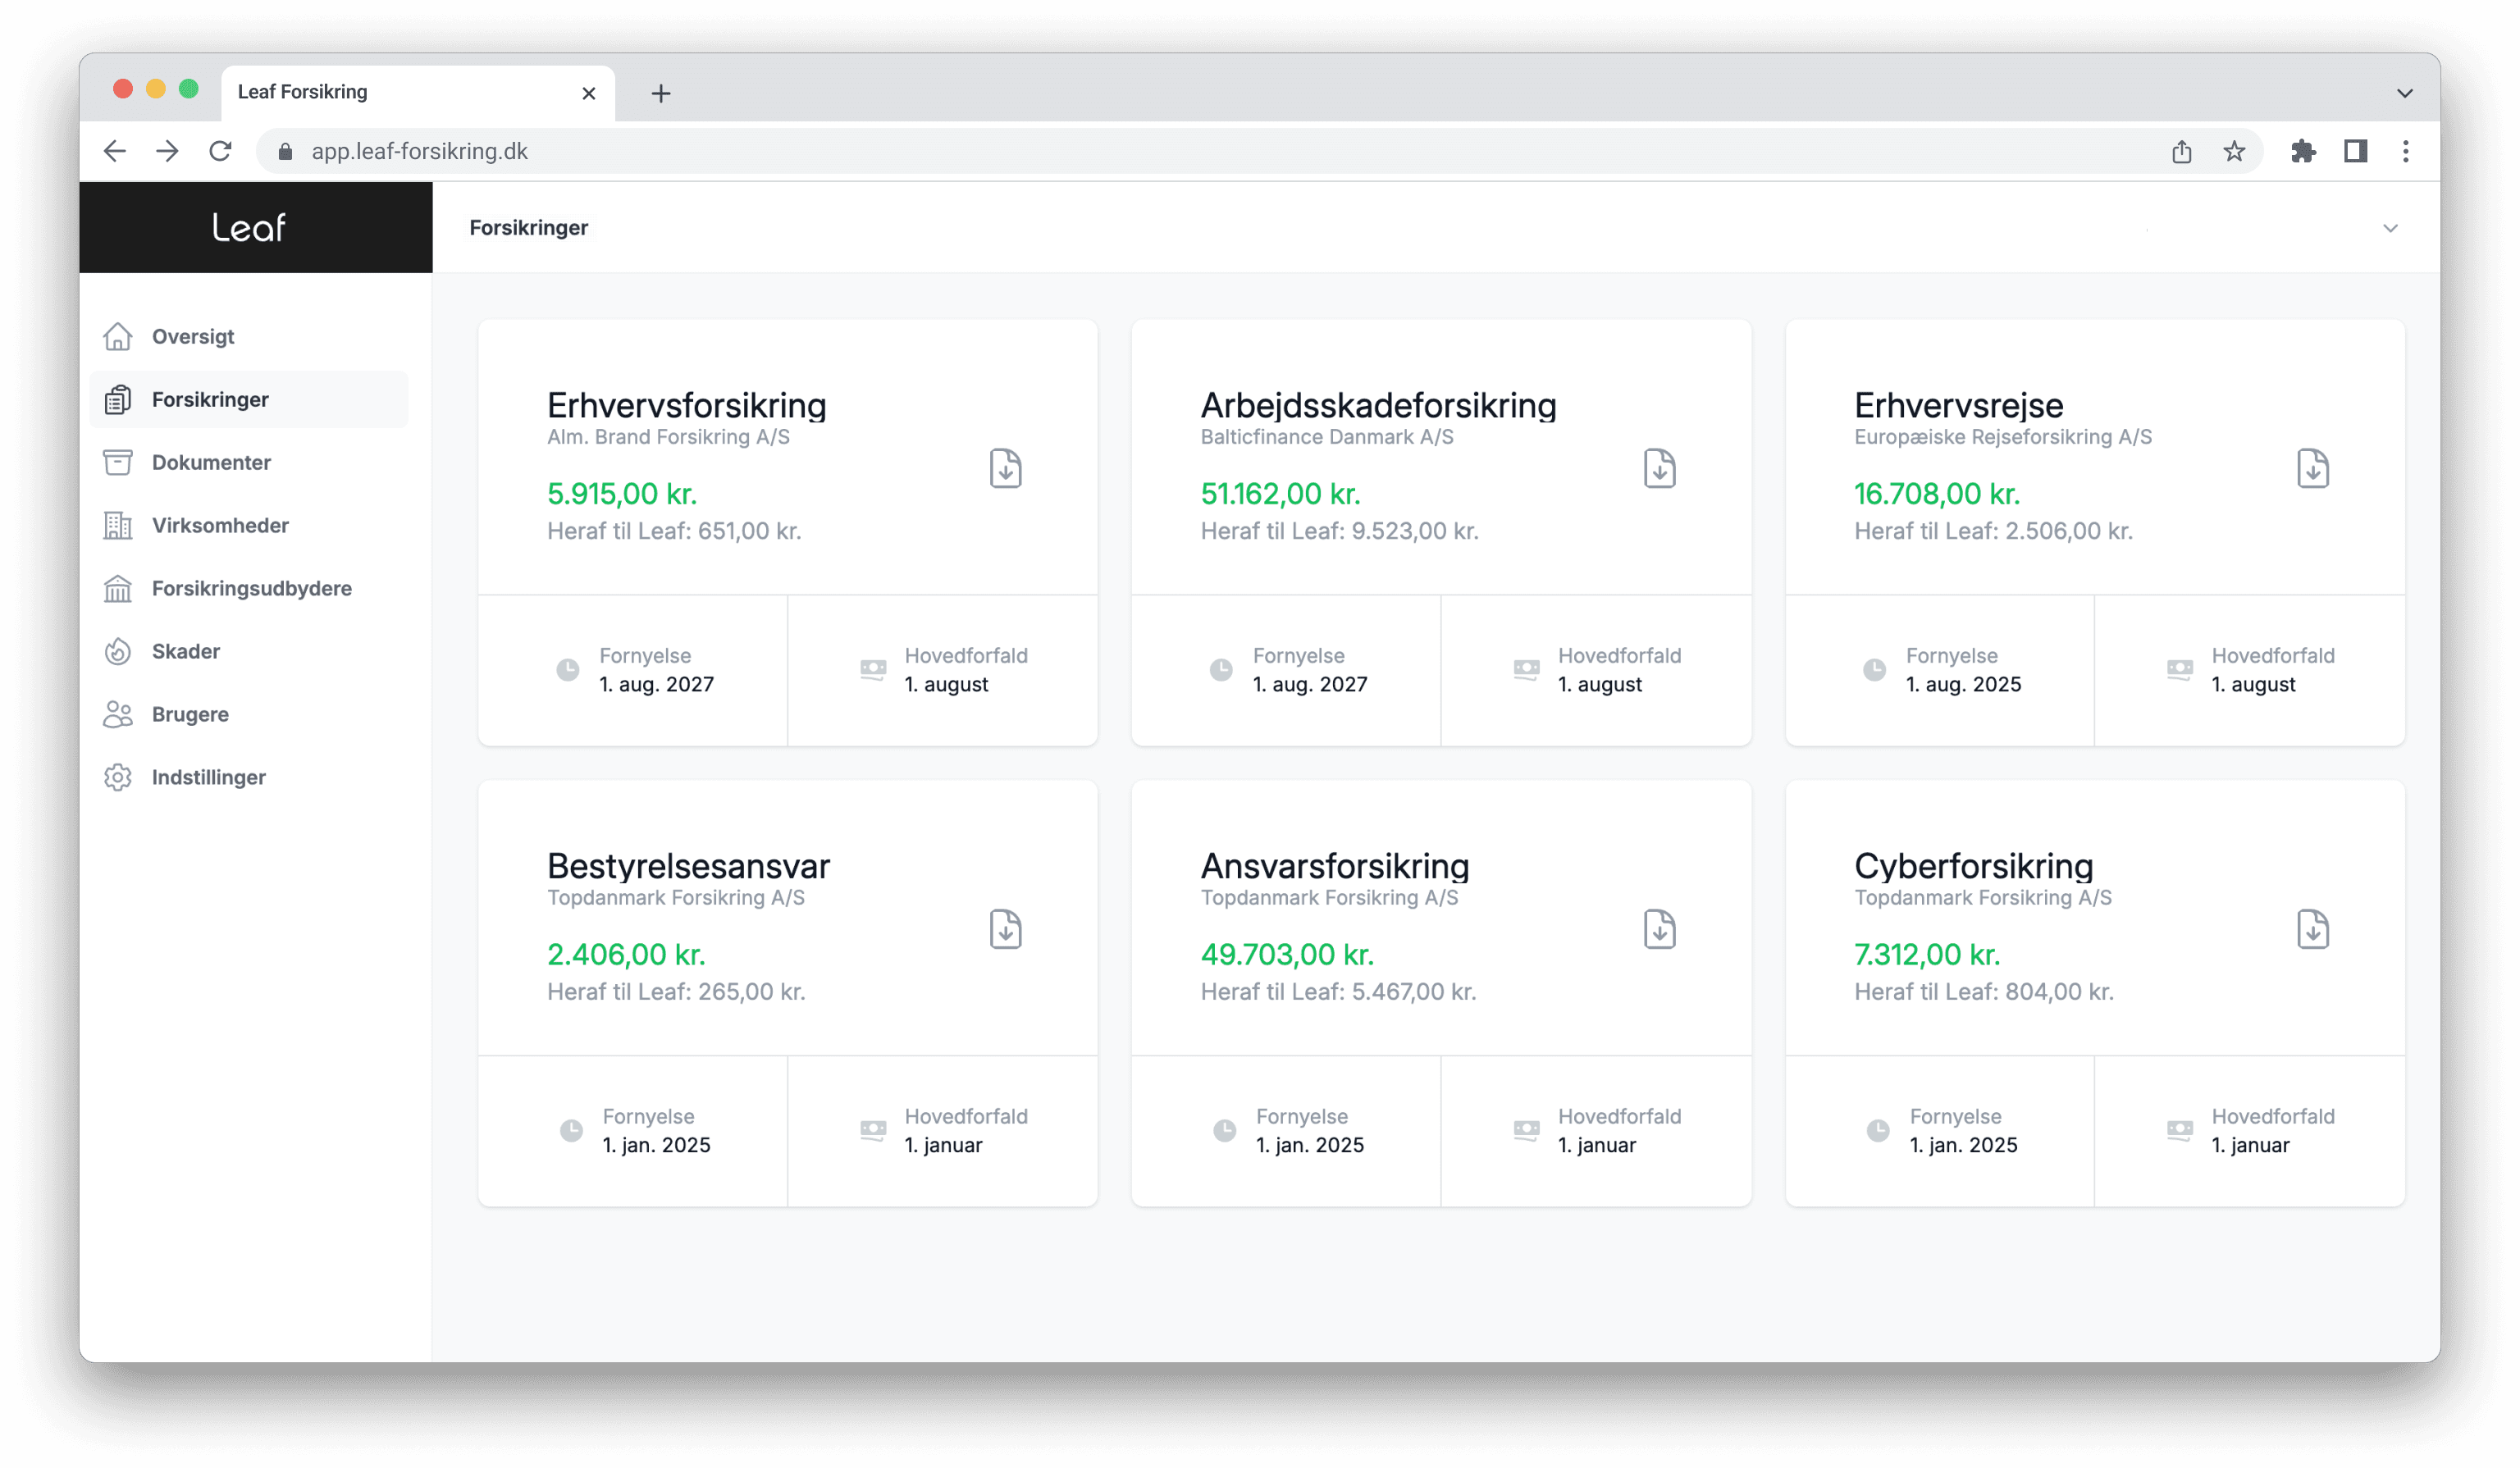Image resolution: width=2520 pixels, height=1468 pixels.
Task: Click the address bar showing app.leaf-forsikring.dk
Action: click(418, 151)
